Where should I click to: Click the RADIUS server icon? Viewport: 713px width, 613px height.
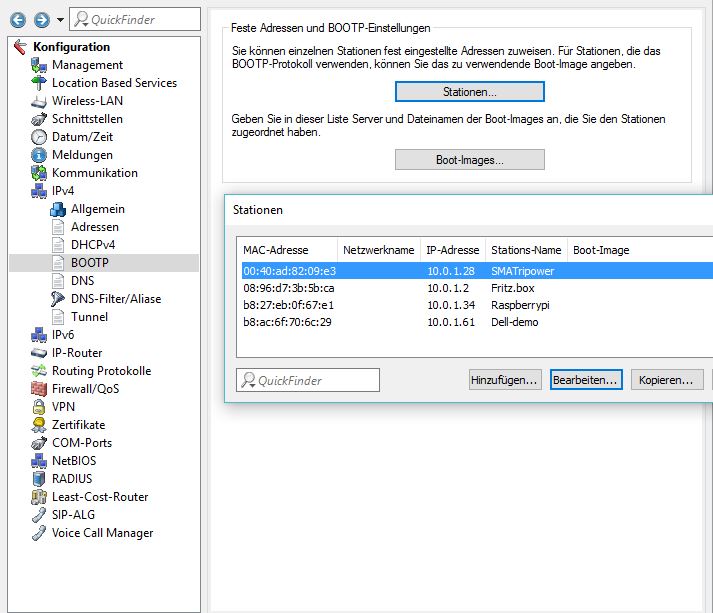tap(39, 479)
